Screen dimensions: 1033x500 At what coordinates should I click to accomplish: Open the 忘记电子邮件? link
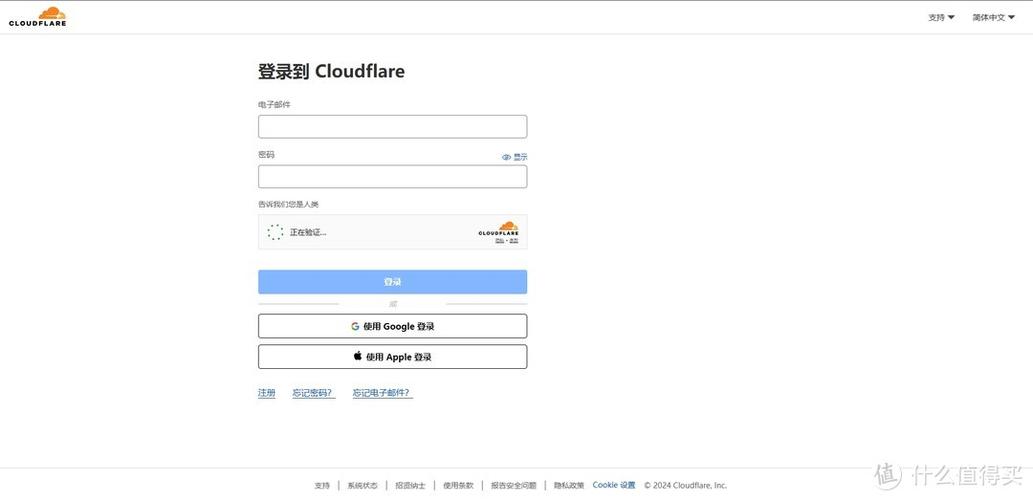383,393
